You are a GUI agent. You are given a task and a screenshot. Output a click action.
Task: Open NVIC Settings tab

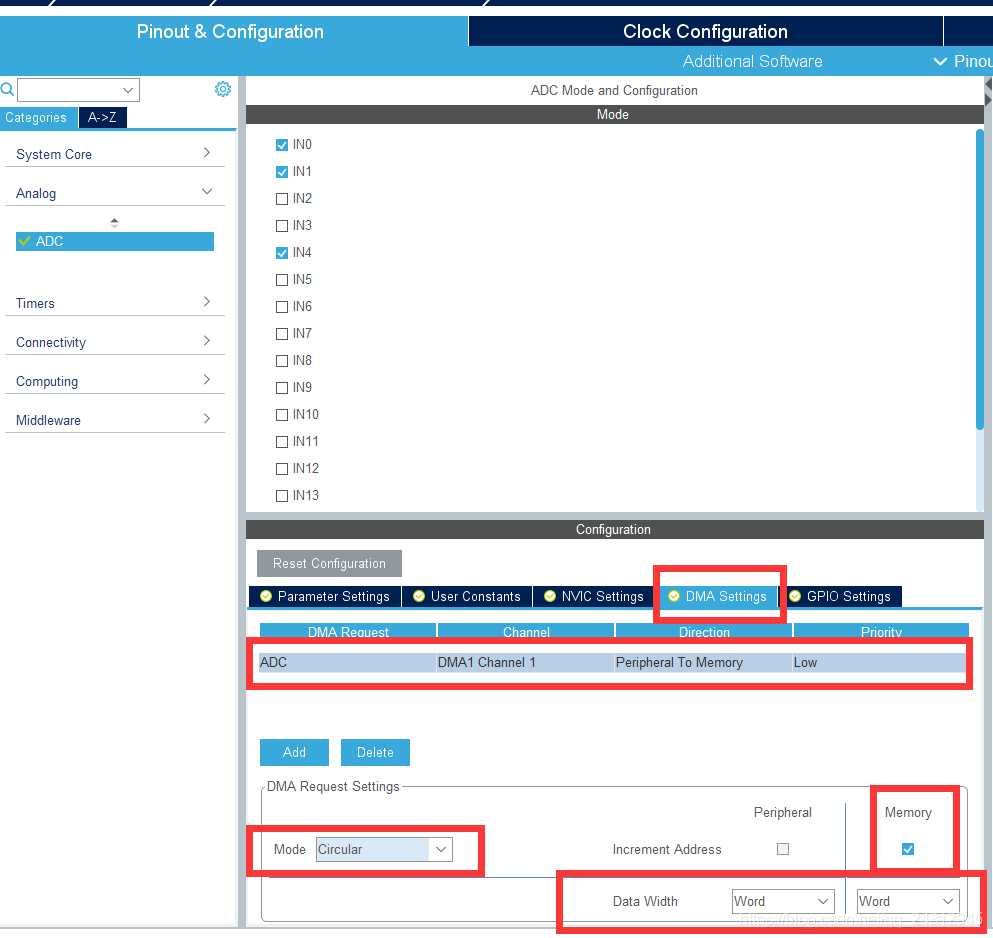pyautogui.click(x=594, y=597)
